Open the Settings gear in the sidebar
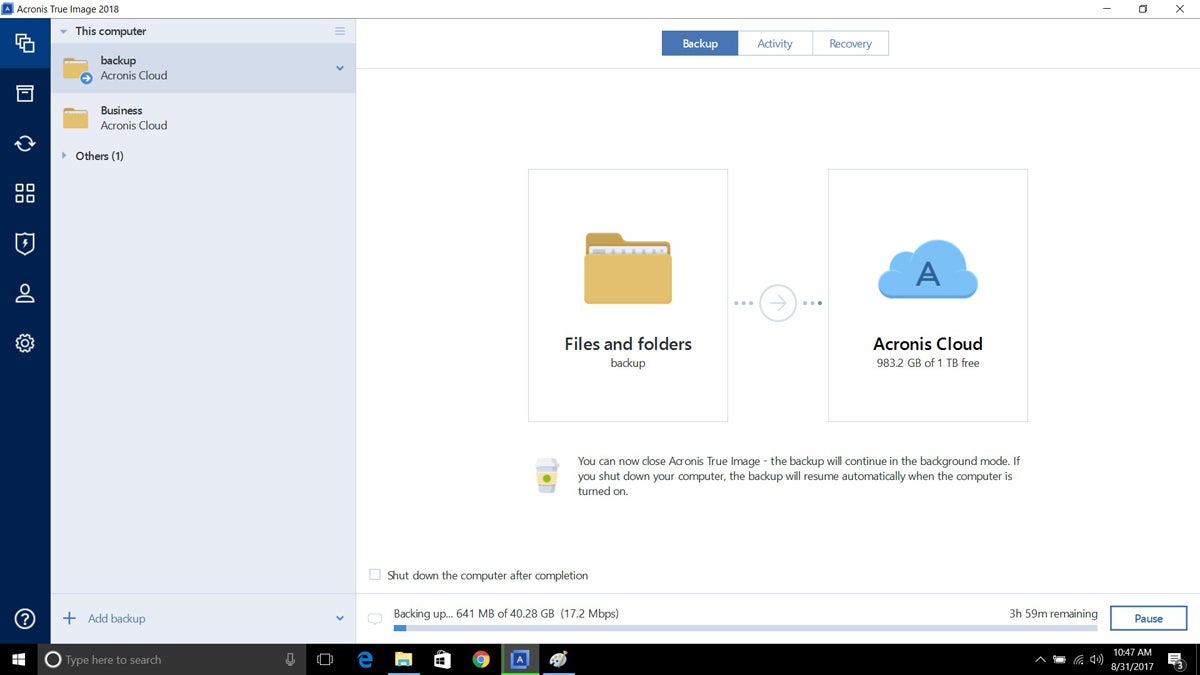1200x675 pixels. tap(25, 343)
